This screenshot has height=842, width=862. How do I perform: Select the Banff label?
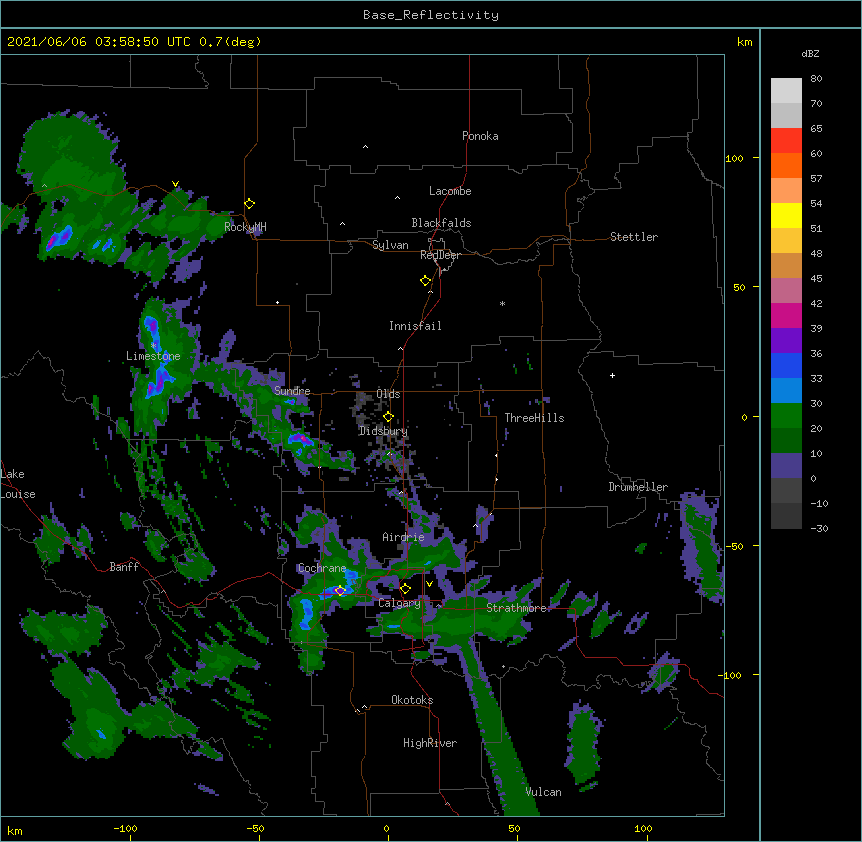pos(124,567)
